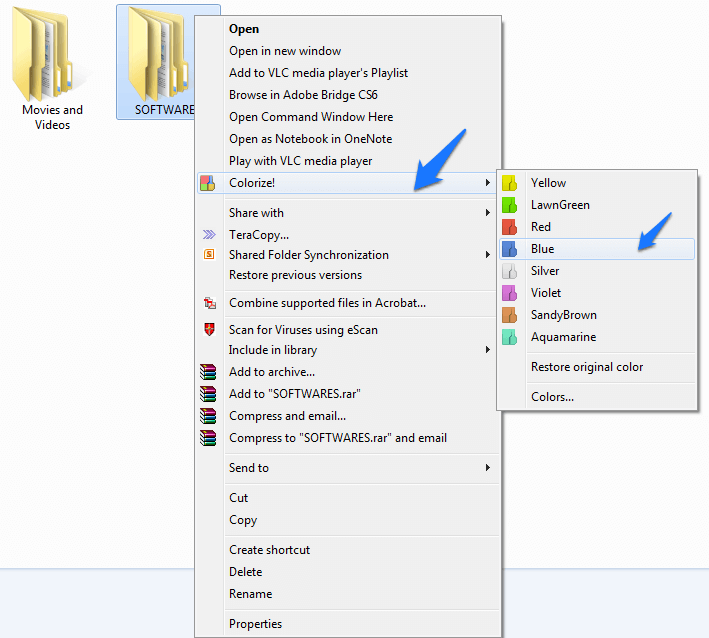Pick SandyBrown in the Colorize submenu
Screen dimensions: 709x638
point(597,315)
